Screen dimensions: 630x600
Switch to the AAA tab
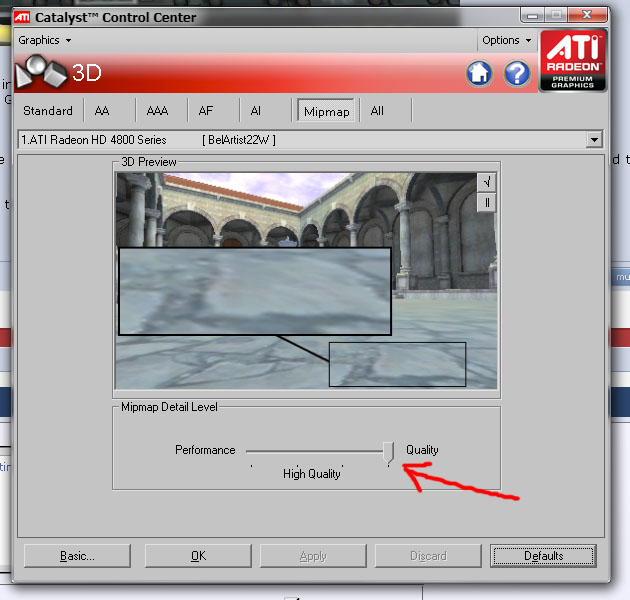click(157, 111)
